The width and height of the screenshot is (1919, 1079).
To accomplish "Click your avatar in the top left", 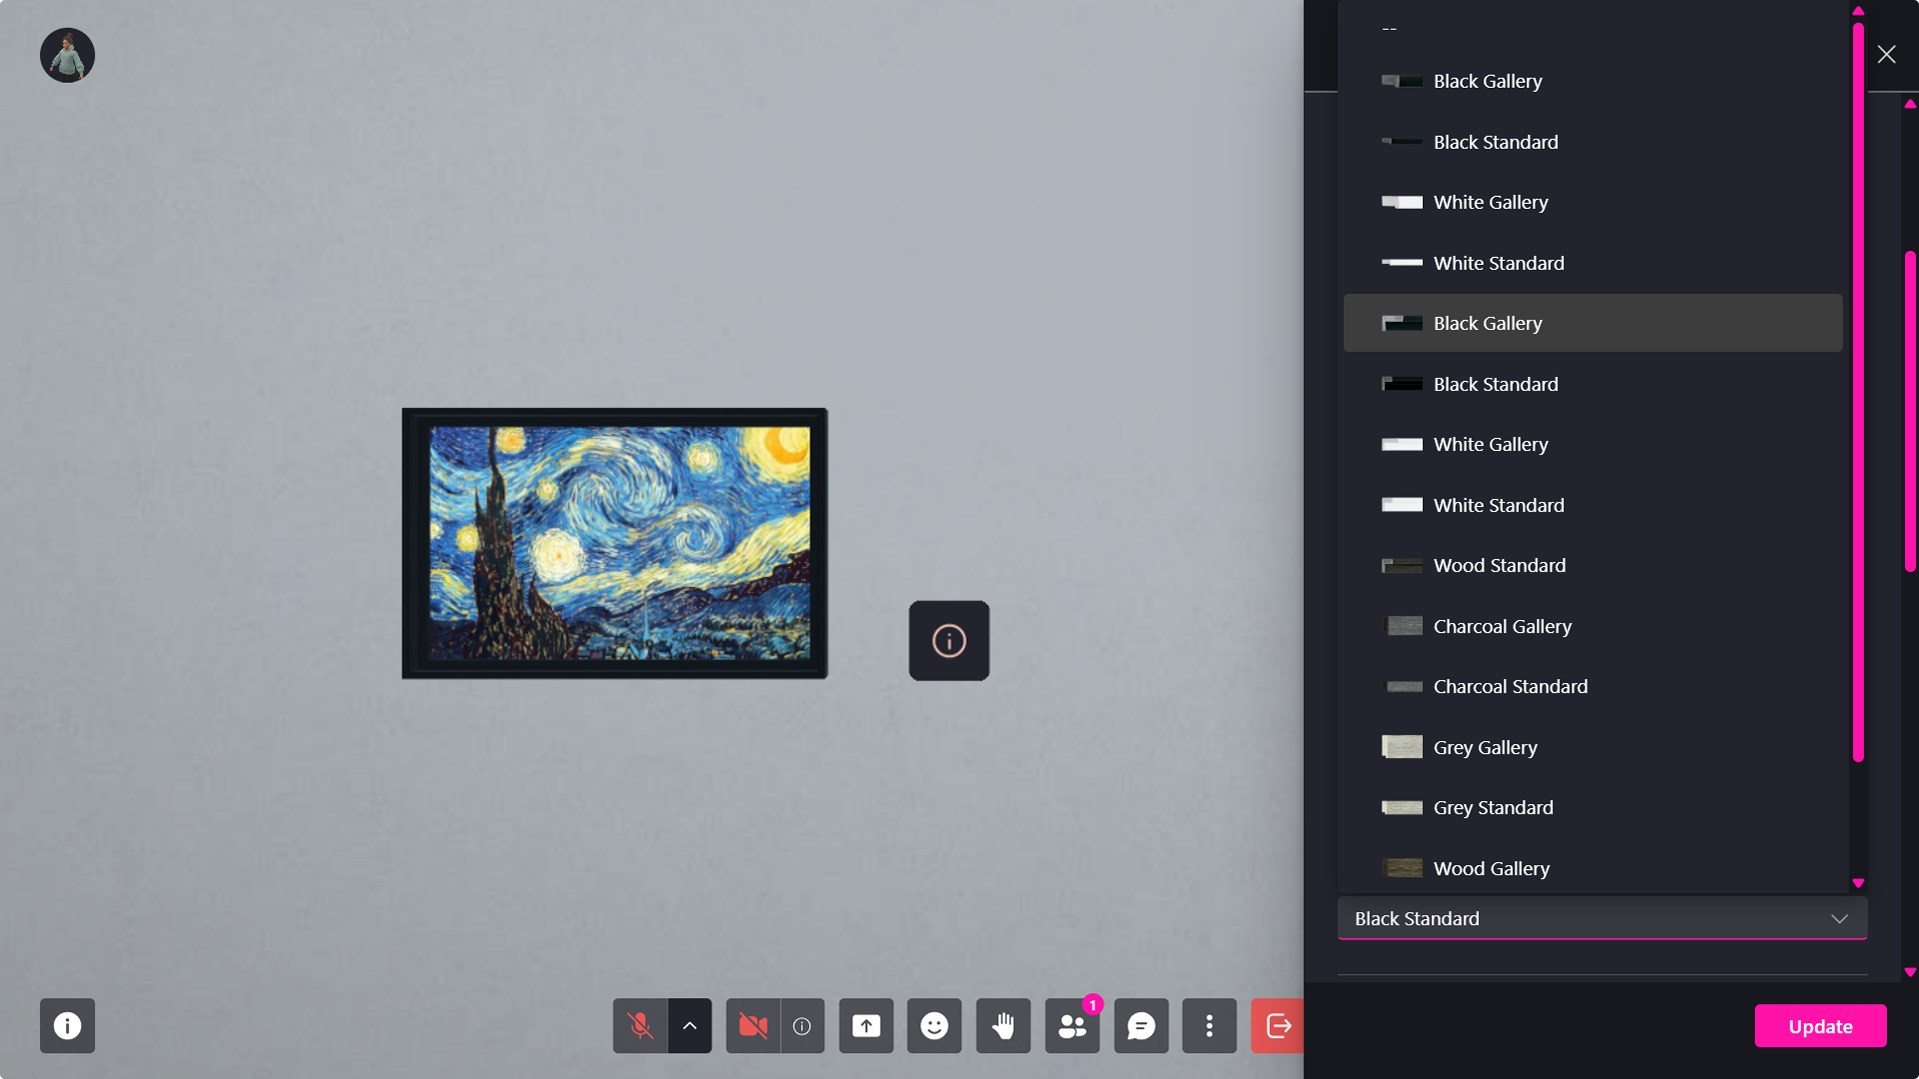I will [66, 55].
